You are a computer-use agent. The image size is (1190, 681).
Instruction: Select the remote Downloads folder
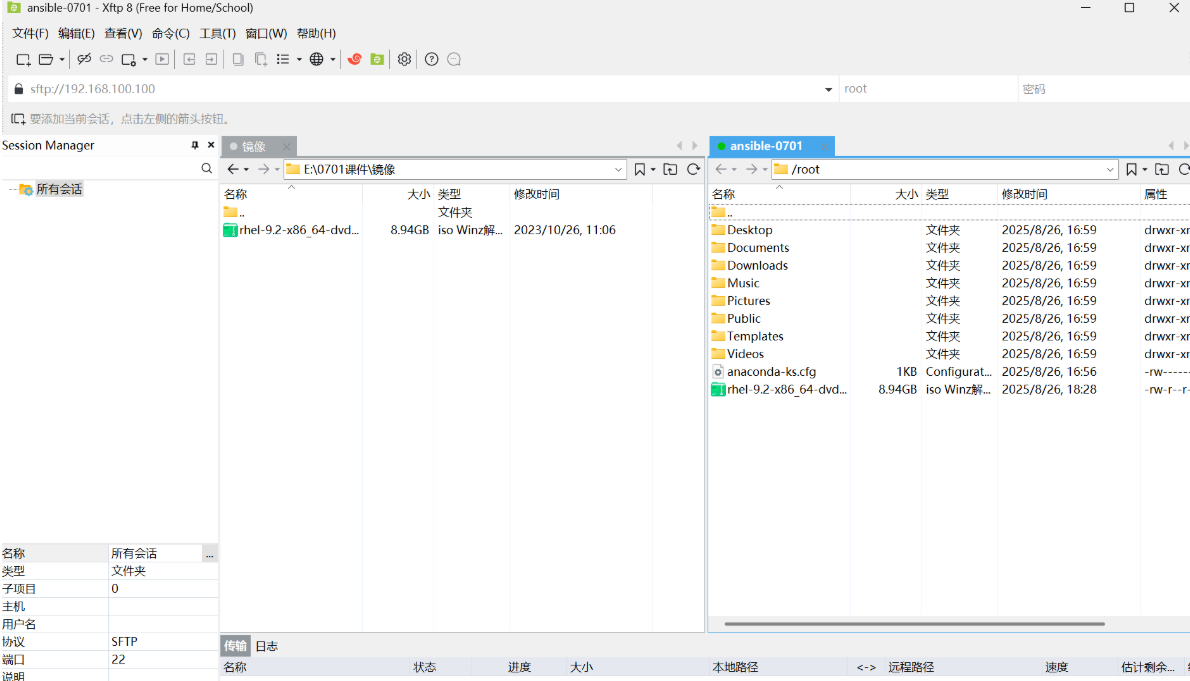tap(750, 266)
